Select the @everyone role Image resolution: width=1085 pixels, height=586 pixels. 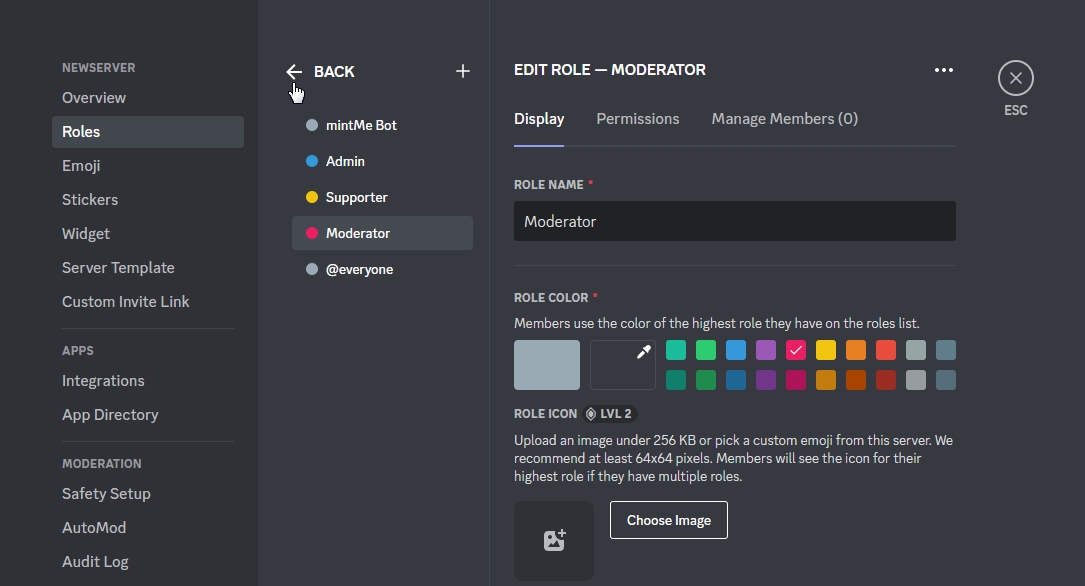359,270
